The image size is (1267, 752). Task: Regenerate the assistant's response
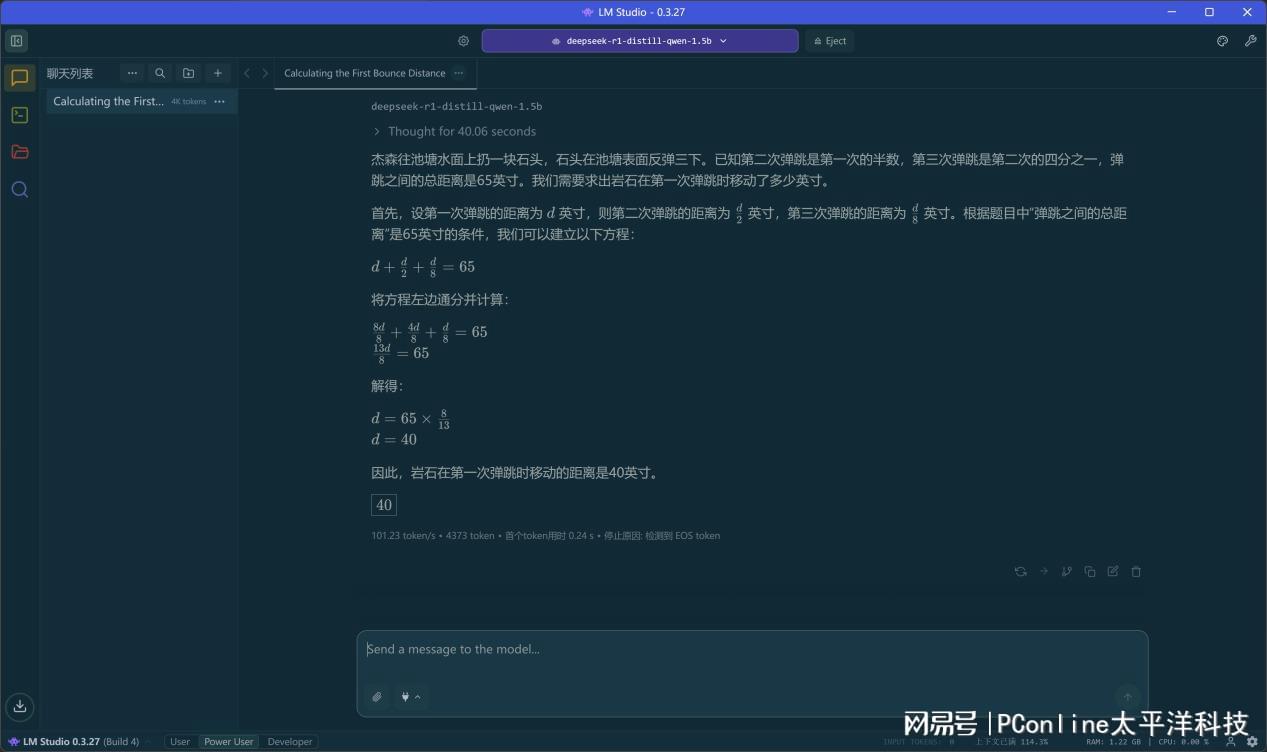1020,572
